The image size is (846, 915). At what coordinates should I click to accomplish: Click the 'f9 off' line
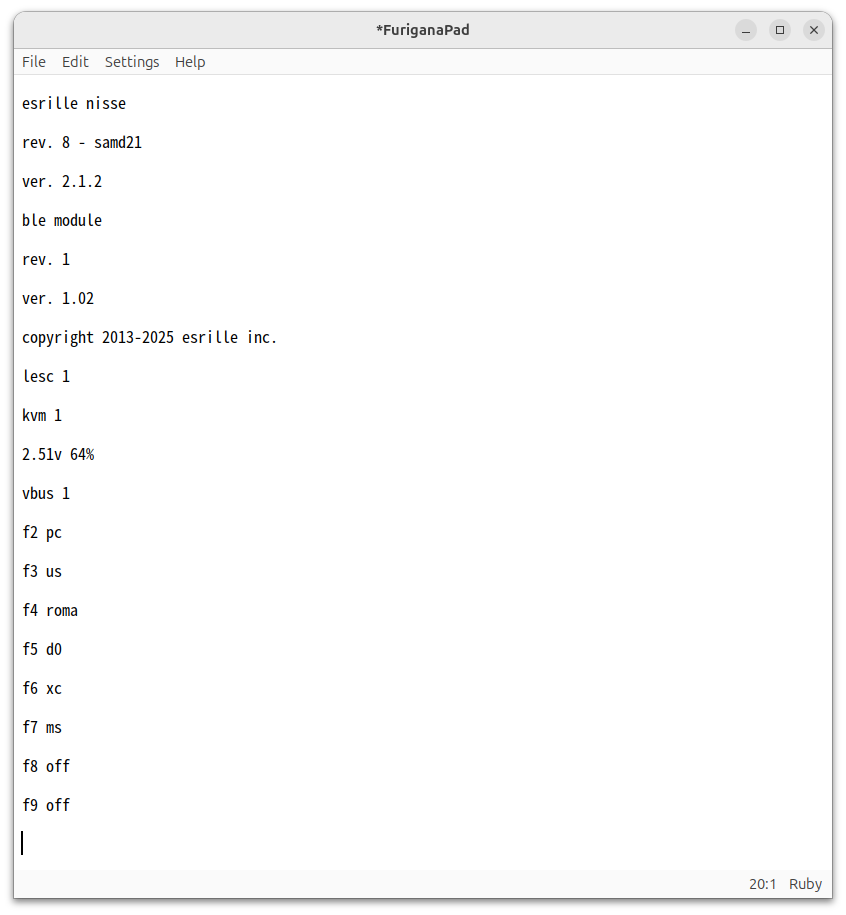46,806
